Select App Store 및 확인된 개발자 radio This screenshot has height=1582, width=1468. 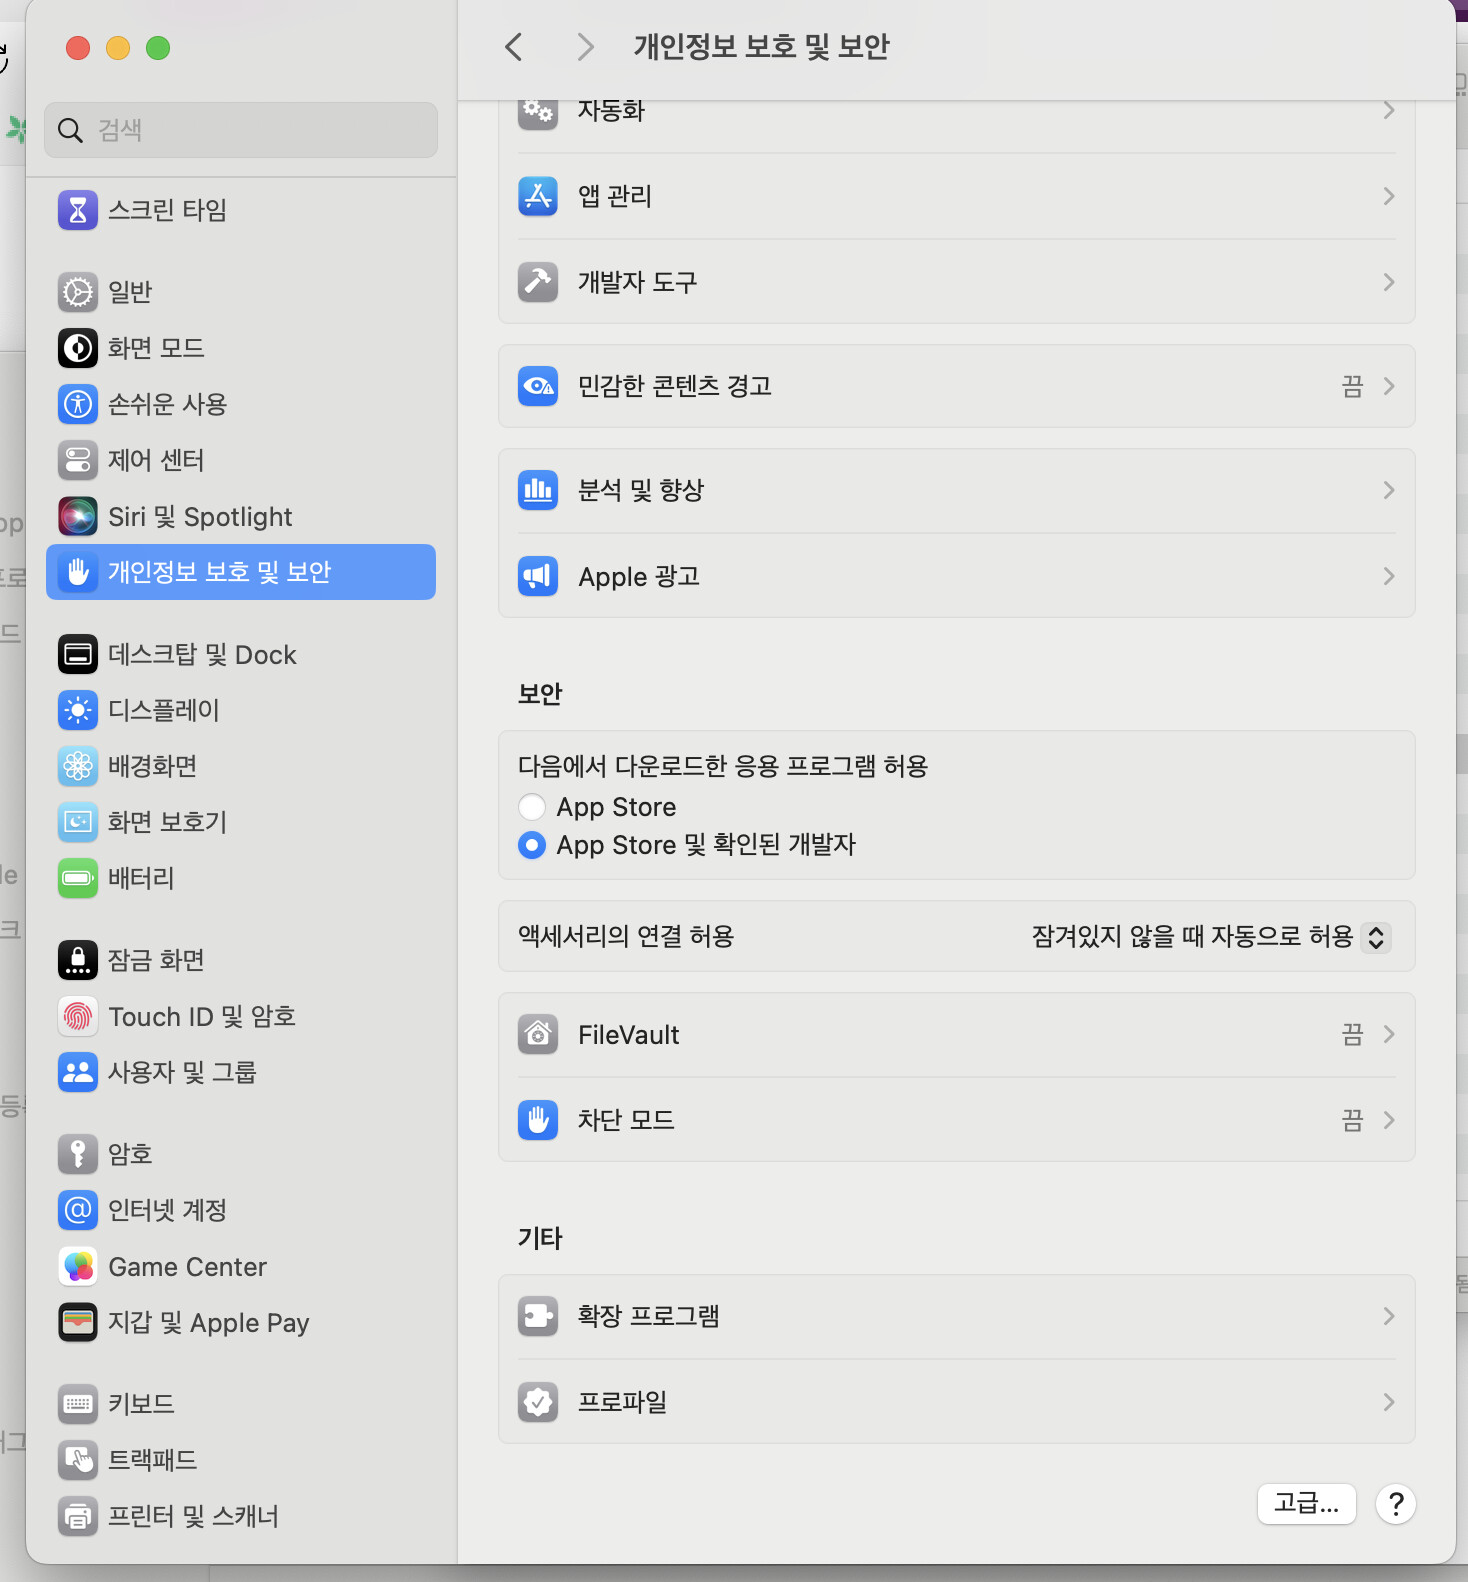[532, 845]
